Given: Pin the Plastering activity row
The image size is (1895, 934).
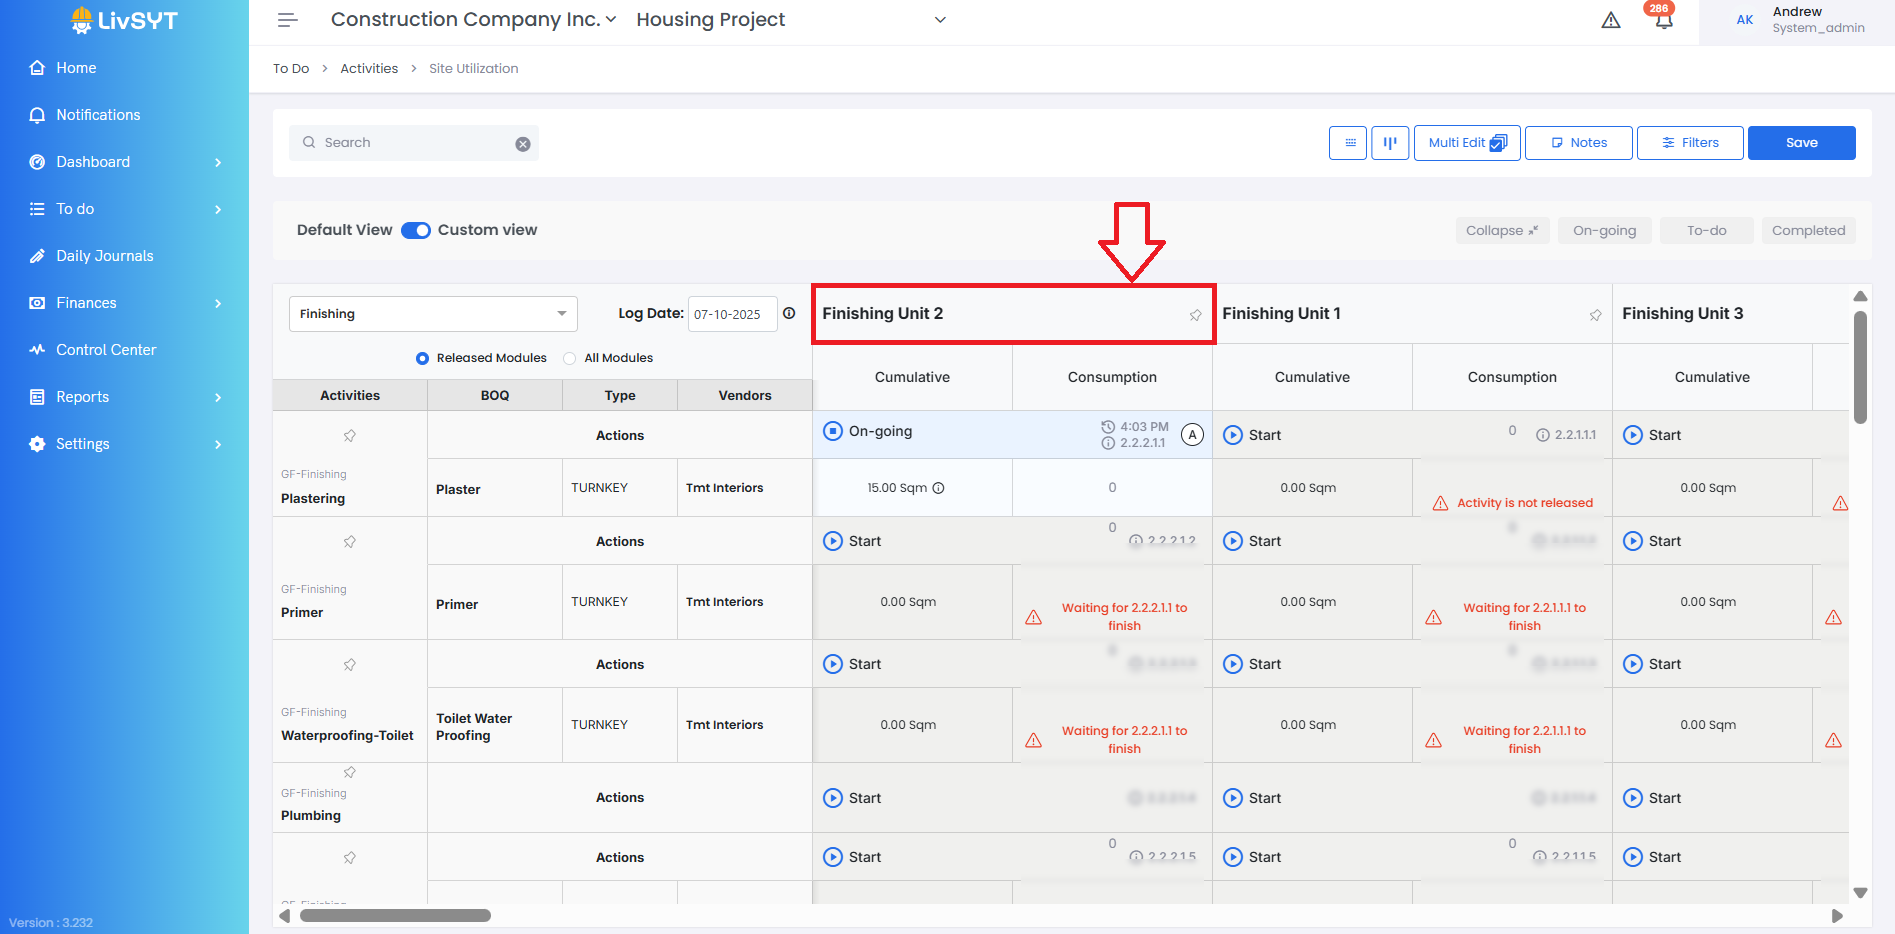Looking at the screenshot, I should (350, 436).
